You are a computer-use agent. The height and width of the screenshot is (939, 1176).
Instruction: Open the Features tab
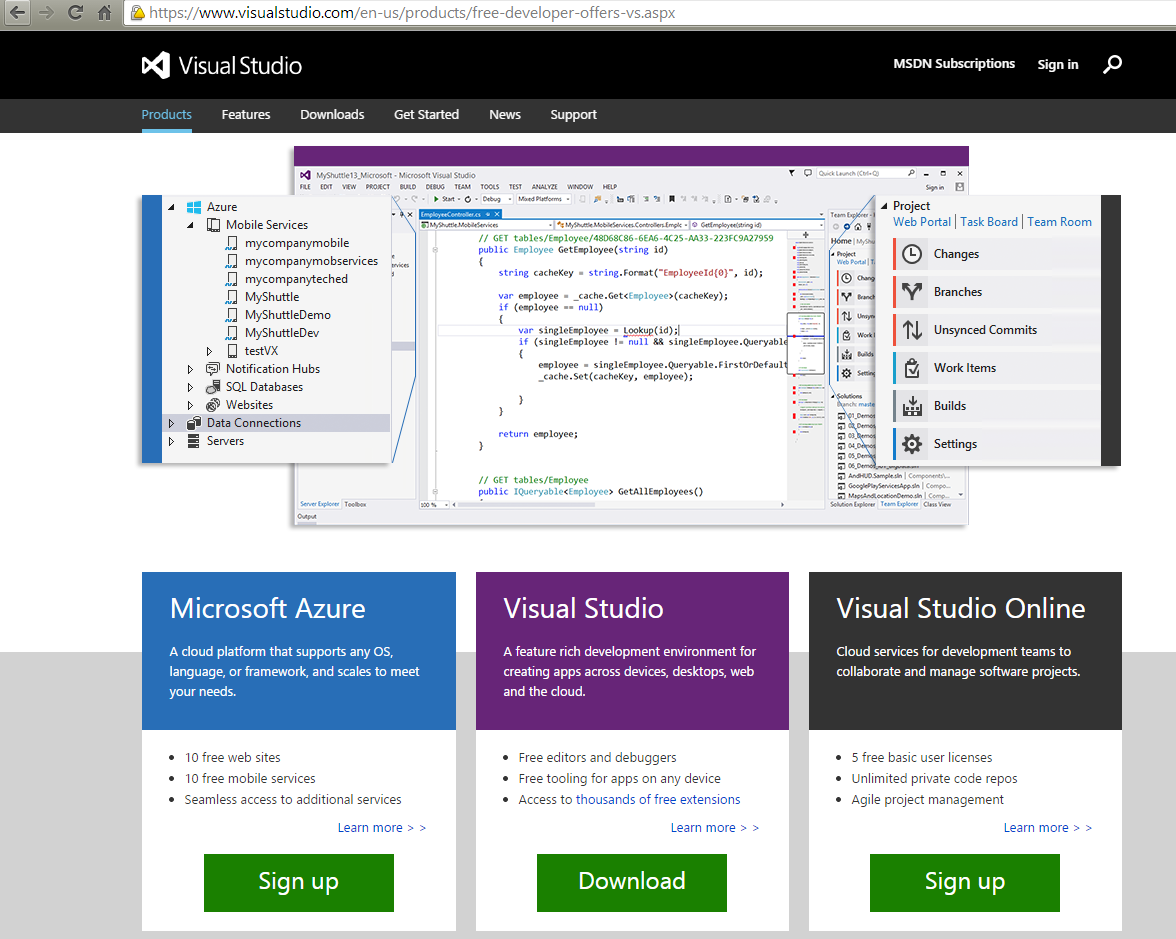tap(246, 115)
